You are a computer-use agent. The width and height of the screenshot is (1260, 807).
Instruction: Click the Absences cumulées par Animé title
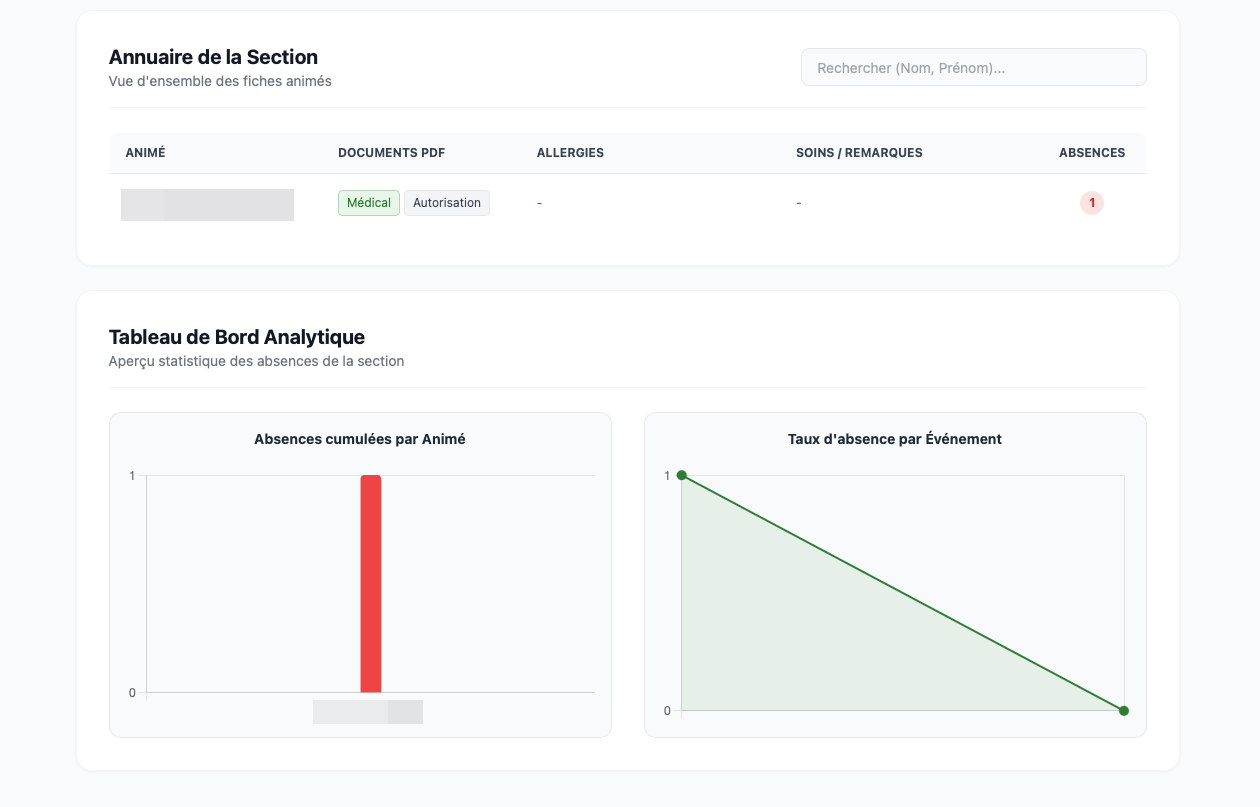pyautogui.click(x=360, y=439)
